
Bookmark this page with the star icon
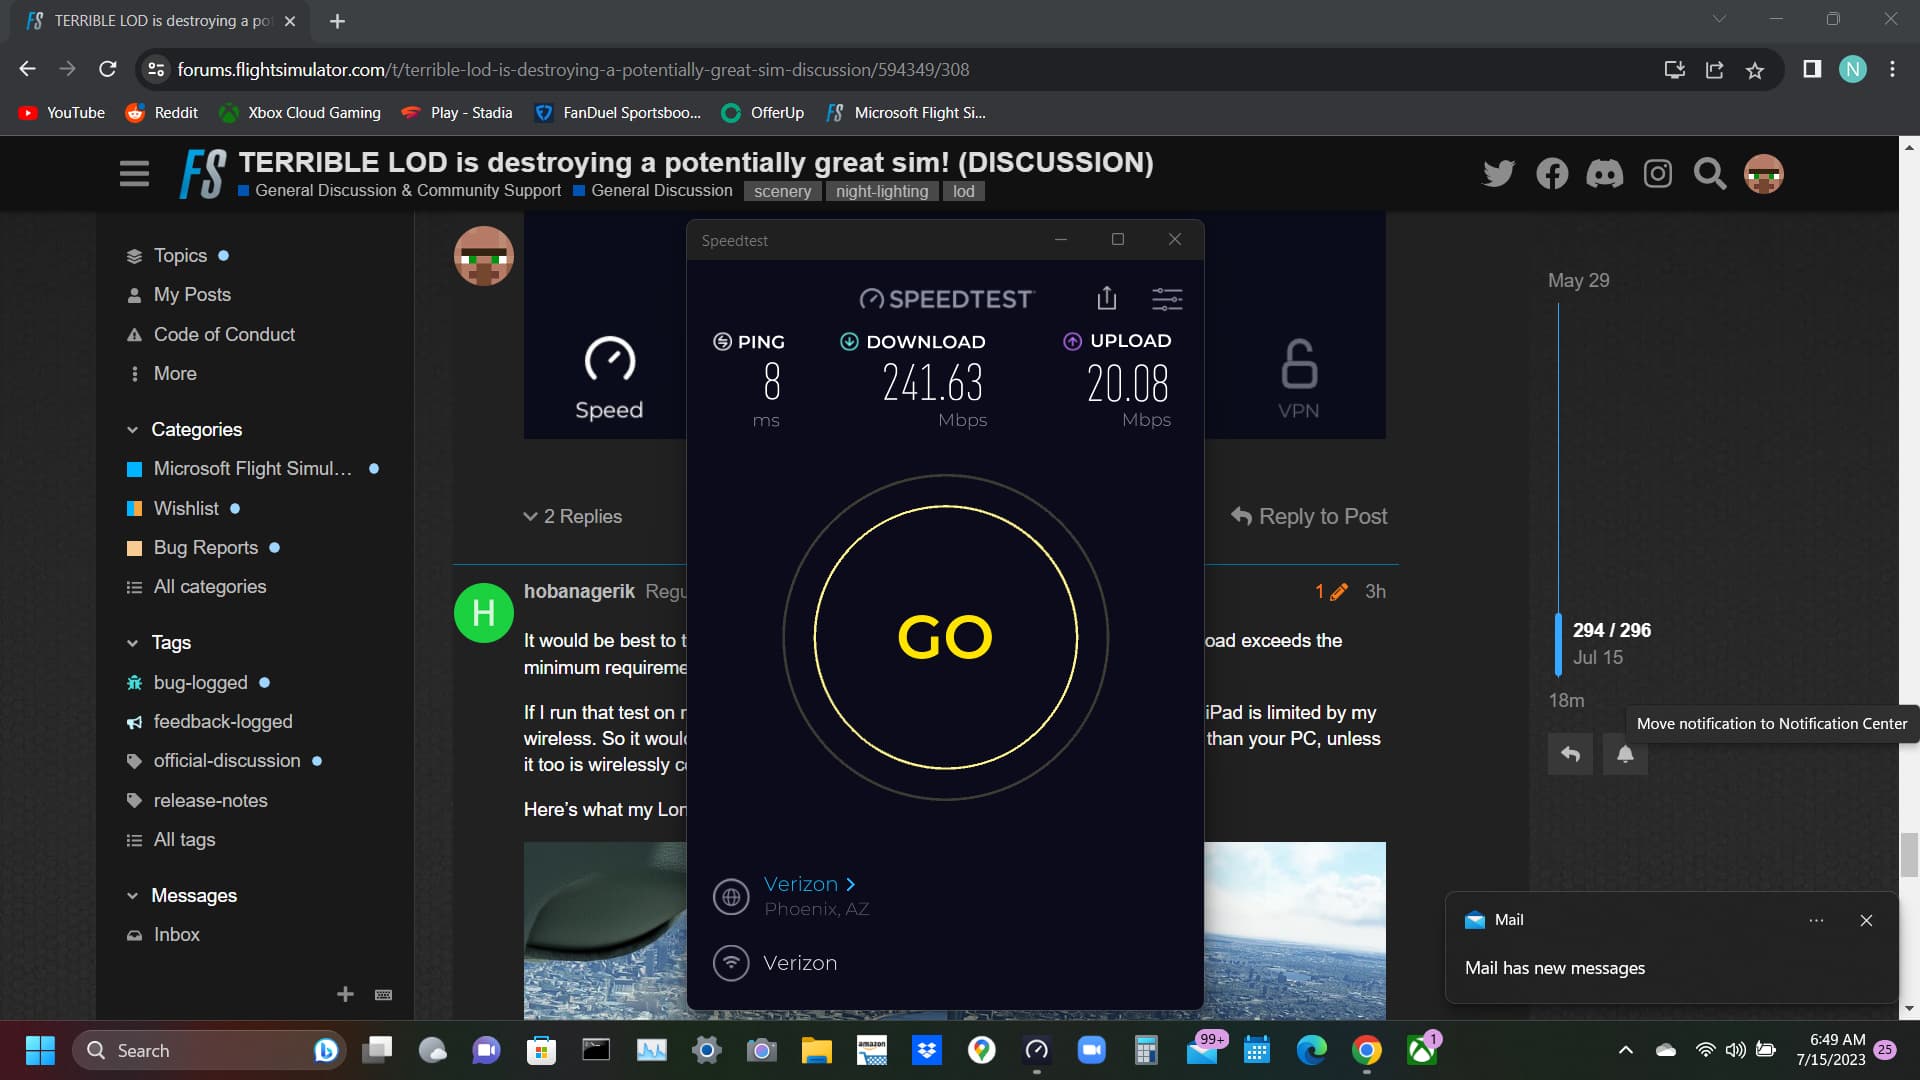pos(1754,70)
